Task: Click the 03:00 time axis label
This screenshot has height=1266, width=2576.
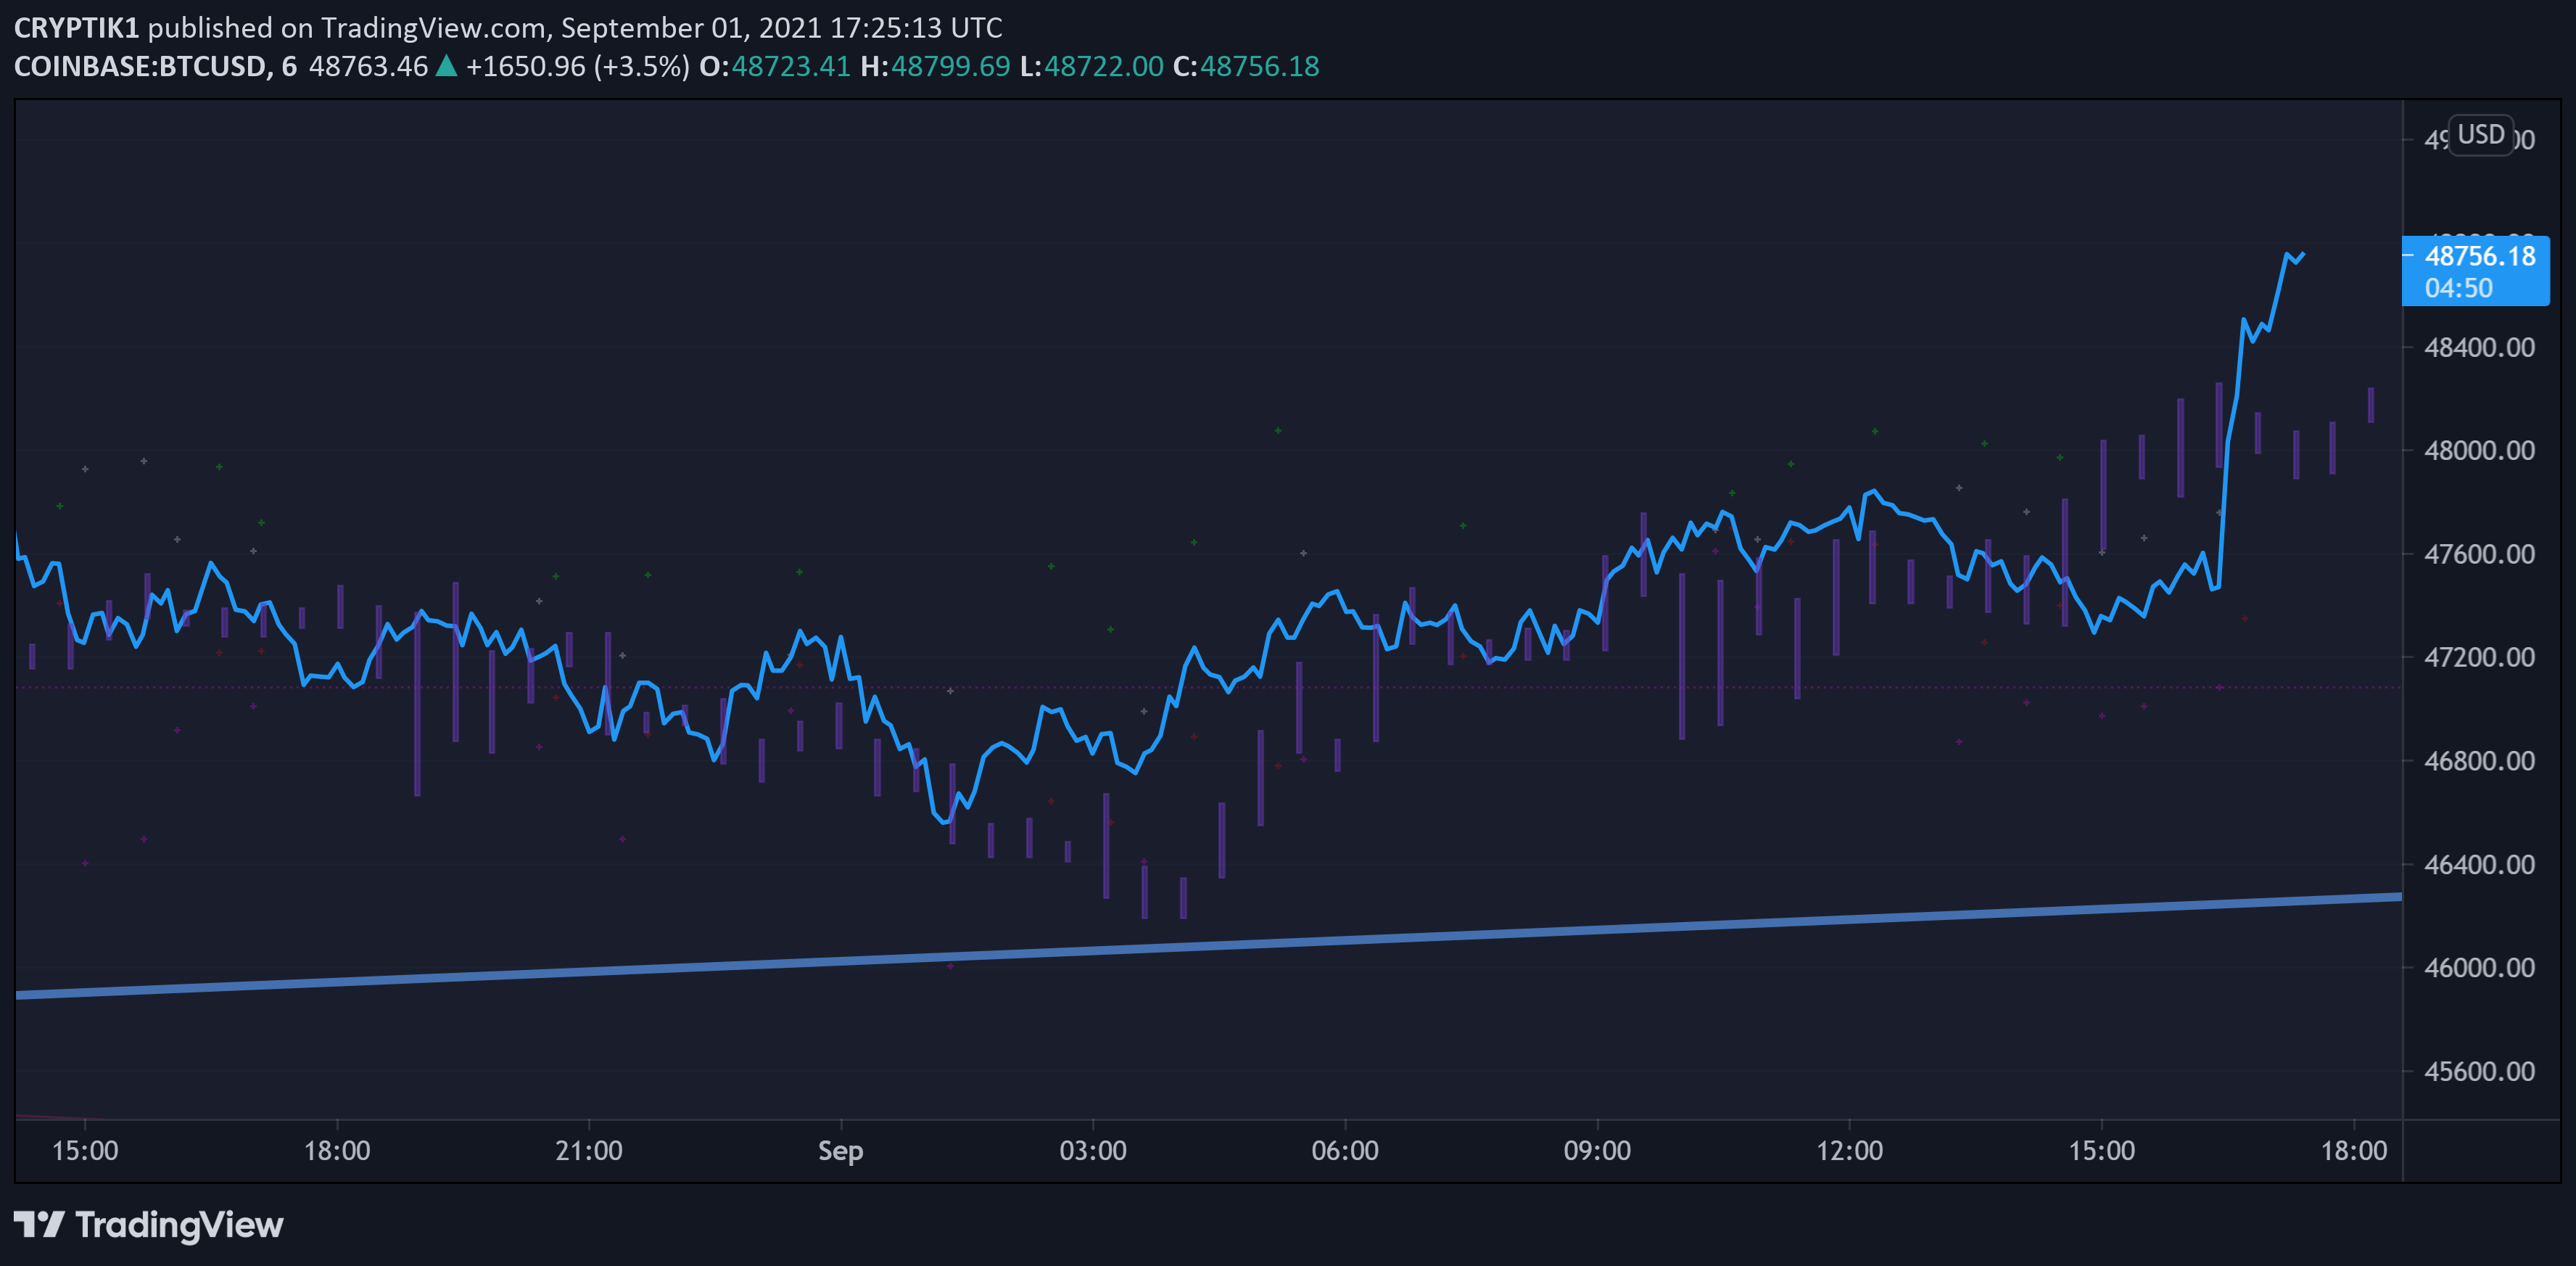Action: (1093, 1151)
